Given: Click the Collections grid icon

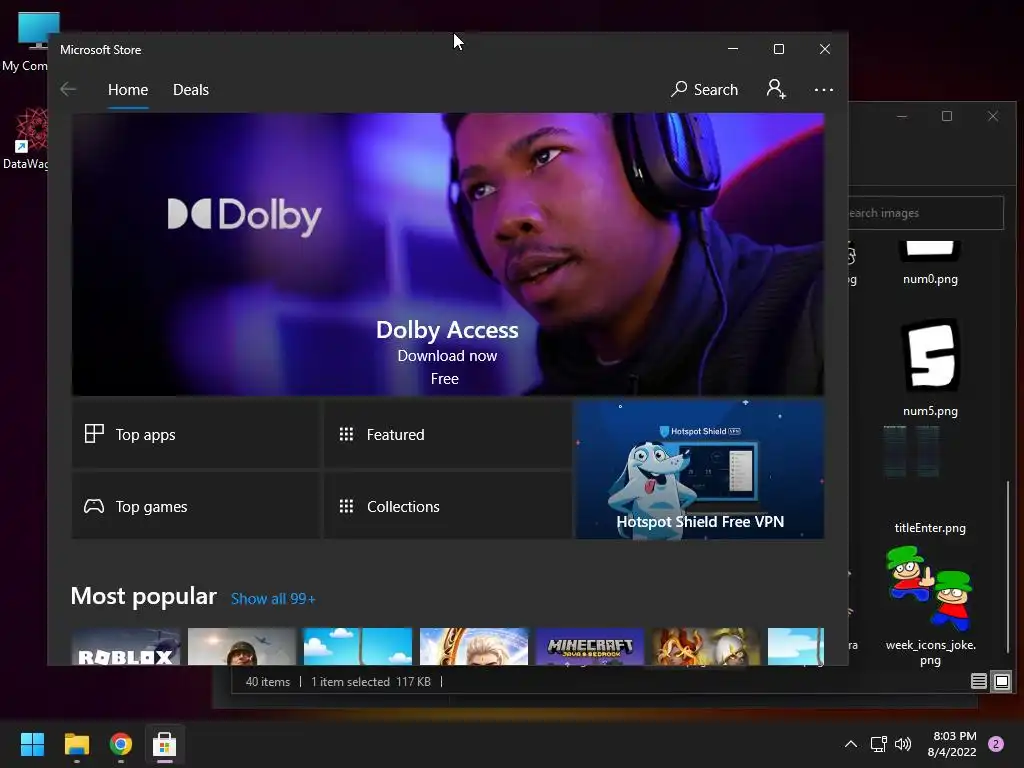Looking at the screenshot, I should (346, 506).
